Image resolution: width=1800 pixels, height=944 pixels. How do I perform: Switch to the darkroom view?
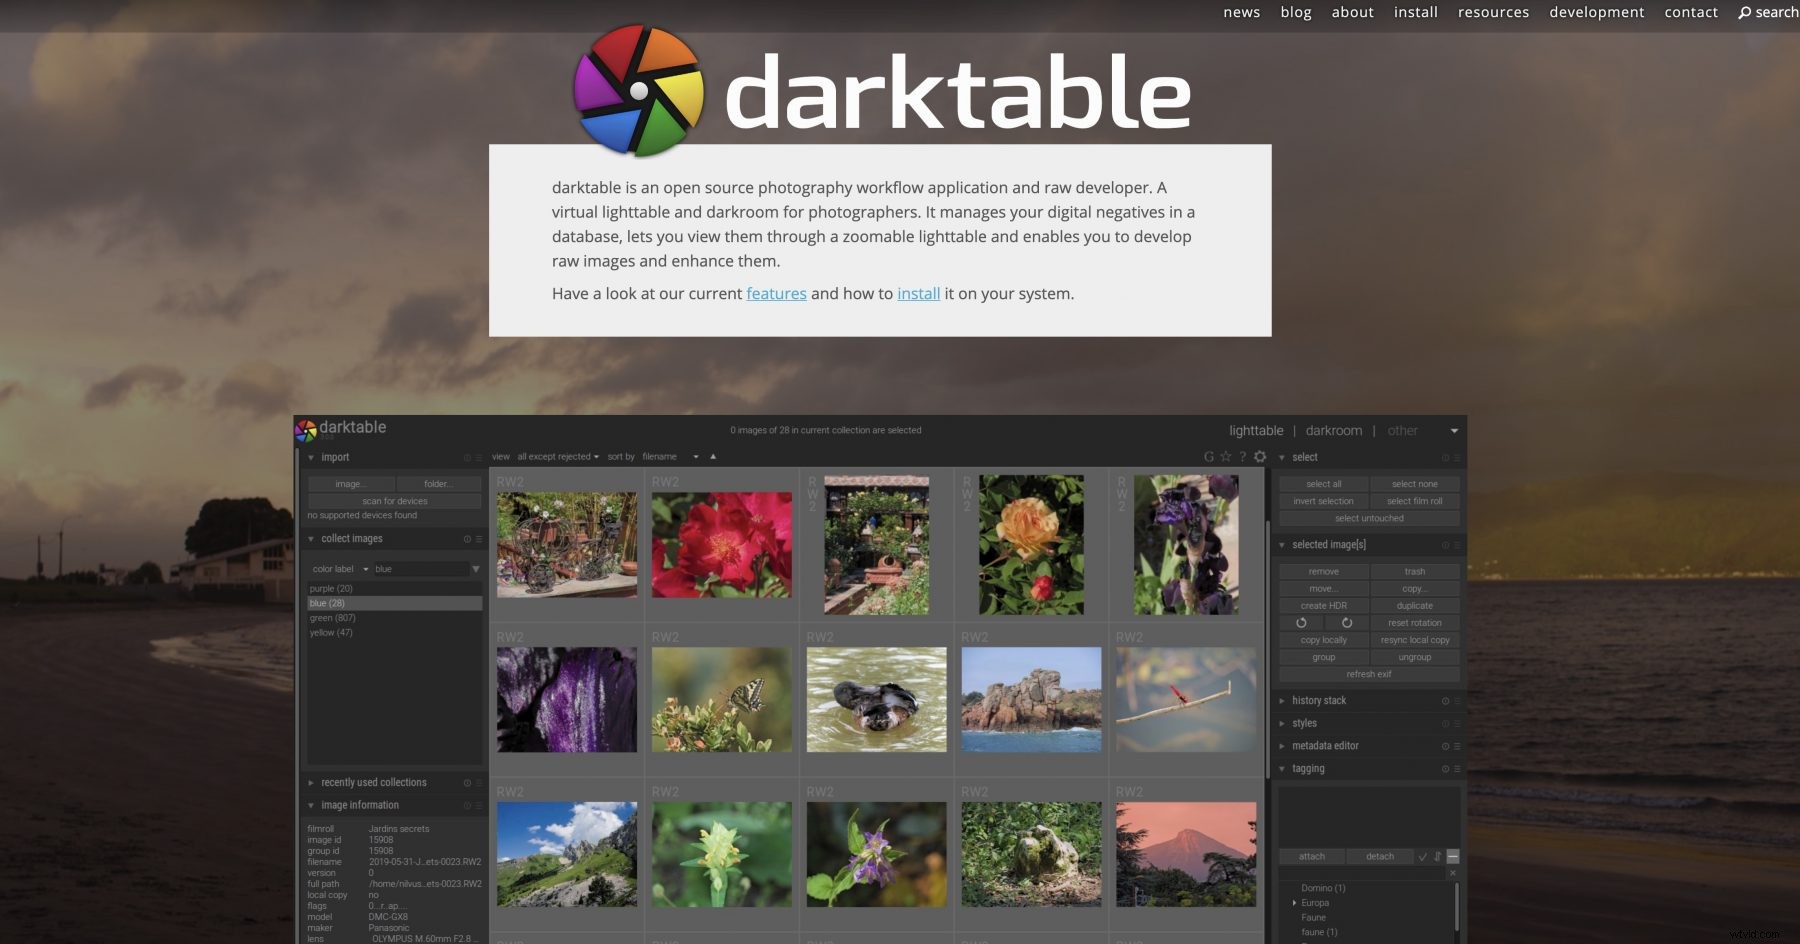pos(1333,430)
